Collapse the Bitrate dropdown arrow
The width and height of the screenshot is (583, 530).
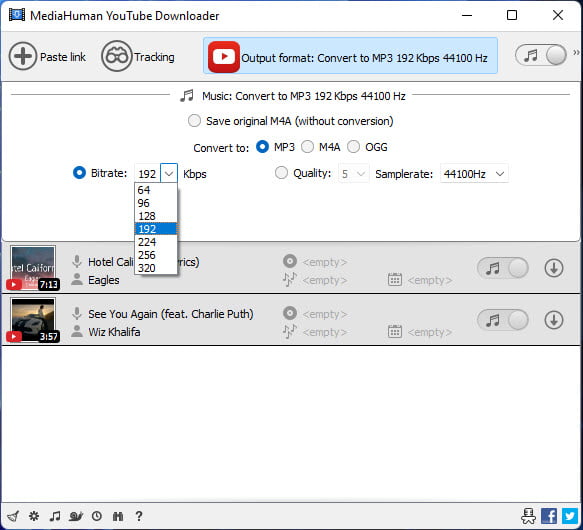point(169,173)
